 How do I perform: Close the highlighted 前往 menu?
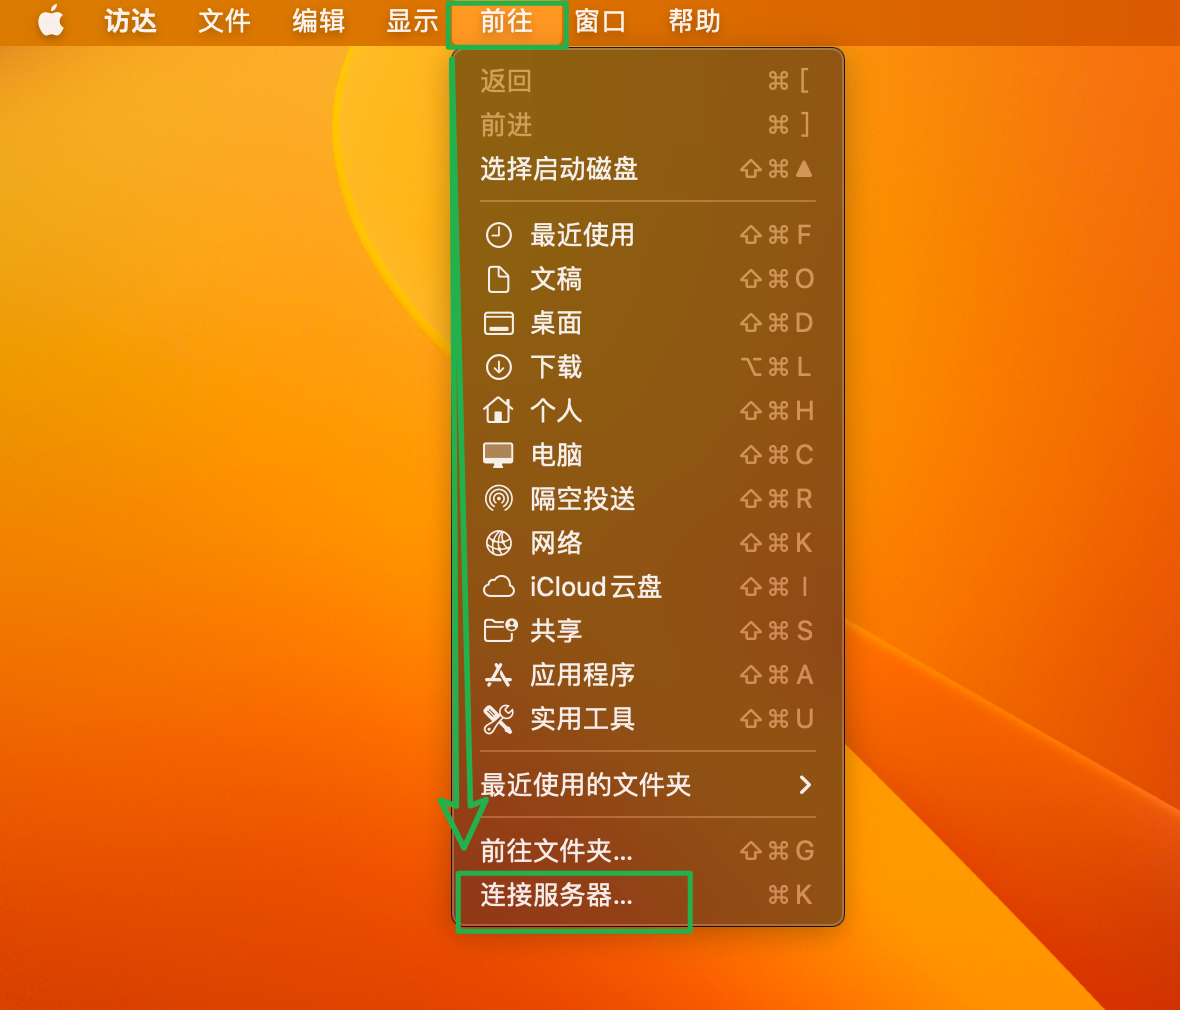click(506, 21)
